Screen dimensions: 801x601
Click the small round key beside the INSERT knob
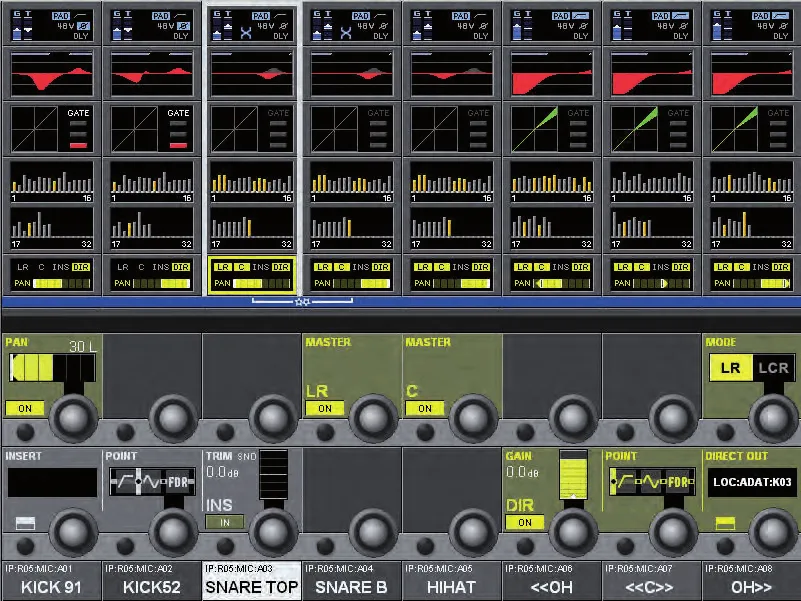pyautogui.click(x=25, y=546)
